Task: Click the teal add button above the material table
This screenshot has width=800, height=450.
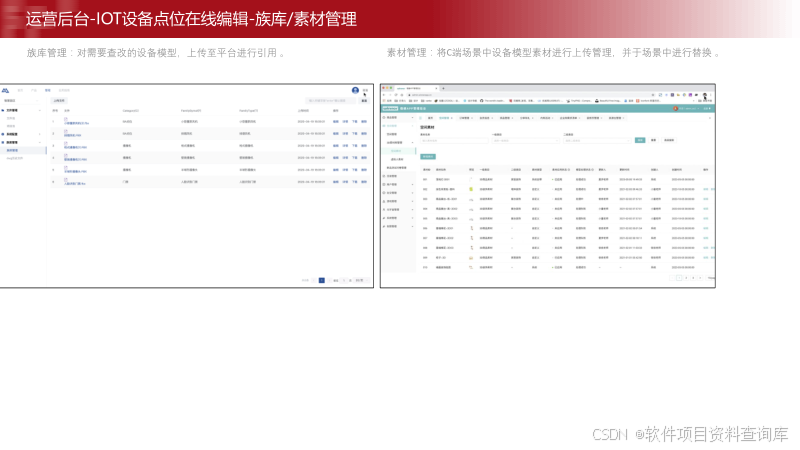Action: pos(428,157)
